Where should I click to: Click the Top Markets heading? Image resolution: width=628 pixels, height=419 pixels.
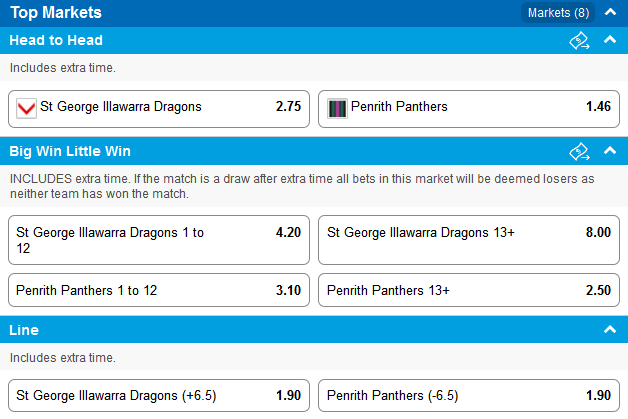pos(56,12)
